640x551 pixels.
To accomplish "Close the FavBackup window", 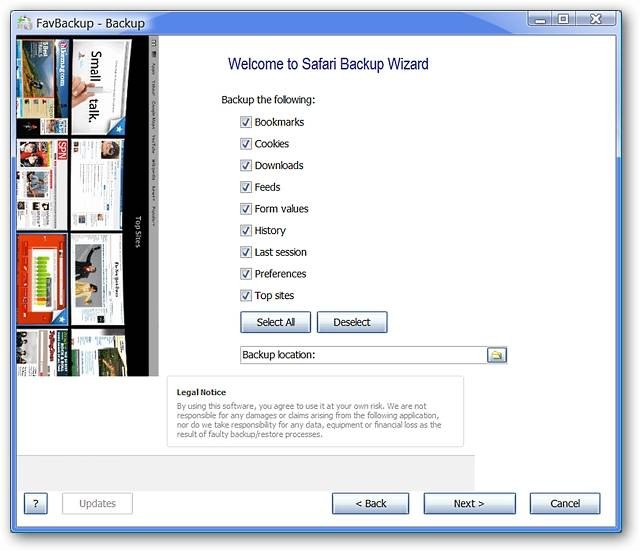I will coord(596,19).
